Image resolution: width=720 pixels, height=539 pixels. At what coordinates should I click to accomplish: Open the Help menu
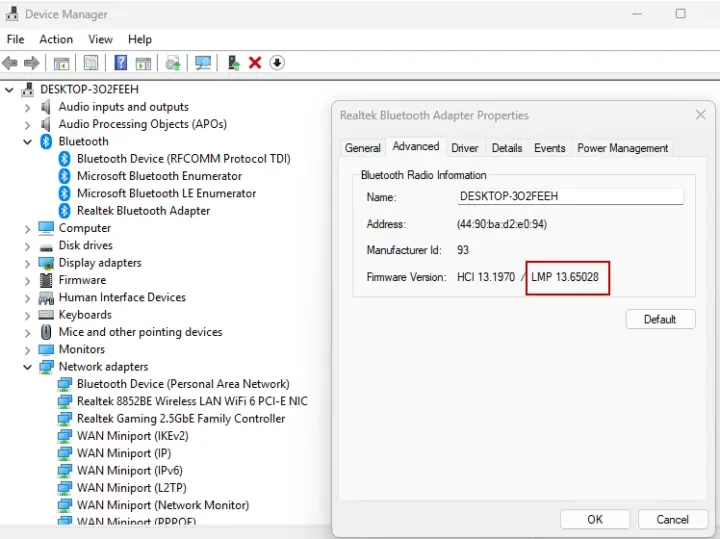tap(140, 39)
